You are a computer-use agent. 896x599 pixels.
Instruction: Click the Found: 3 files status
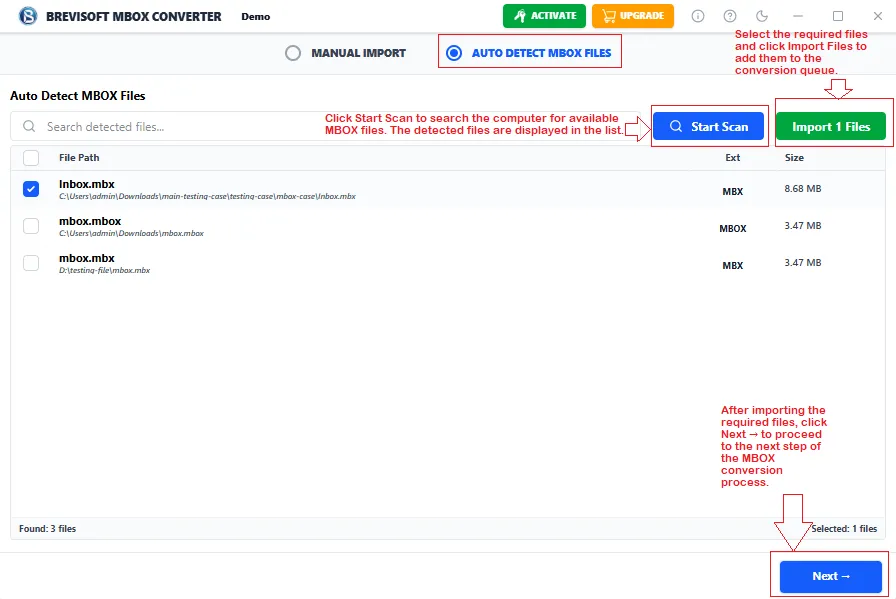[47, 529]
